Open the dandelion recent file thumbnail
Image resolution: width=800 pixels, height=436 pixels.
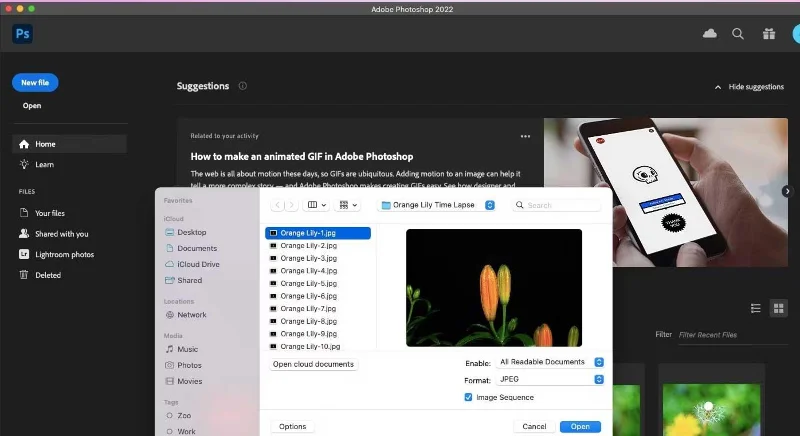[711, 409]
